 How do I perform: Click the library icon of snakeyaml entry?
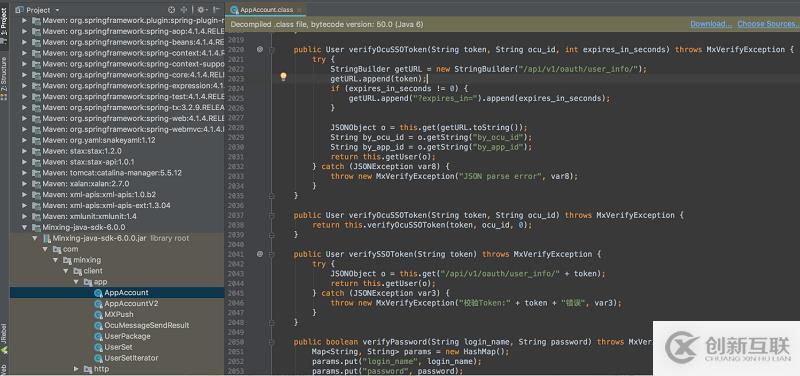[x=36, y=140]
